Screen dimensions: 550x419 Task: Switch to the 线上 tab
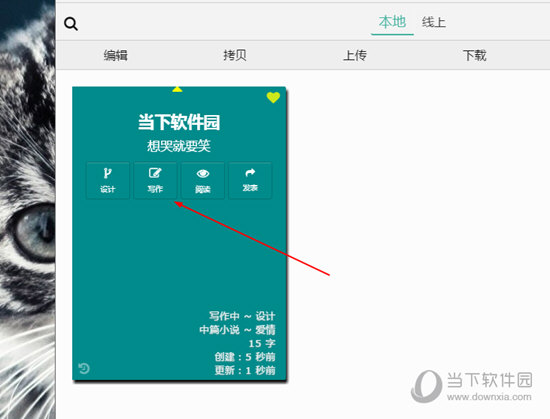(434, 22)
